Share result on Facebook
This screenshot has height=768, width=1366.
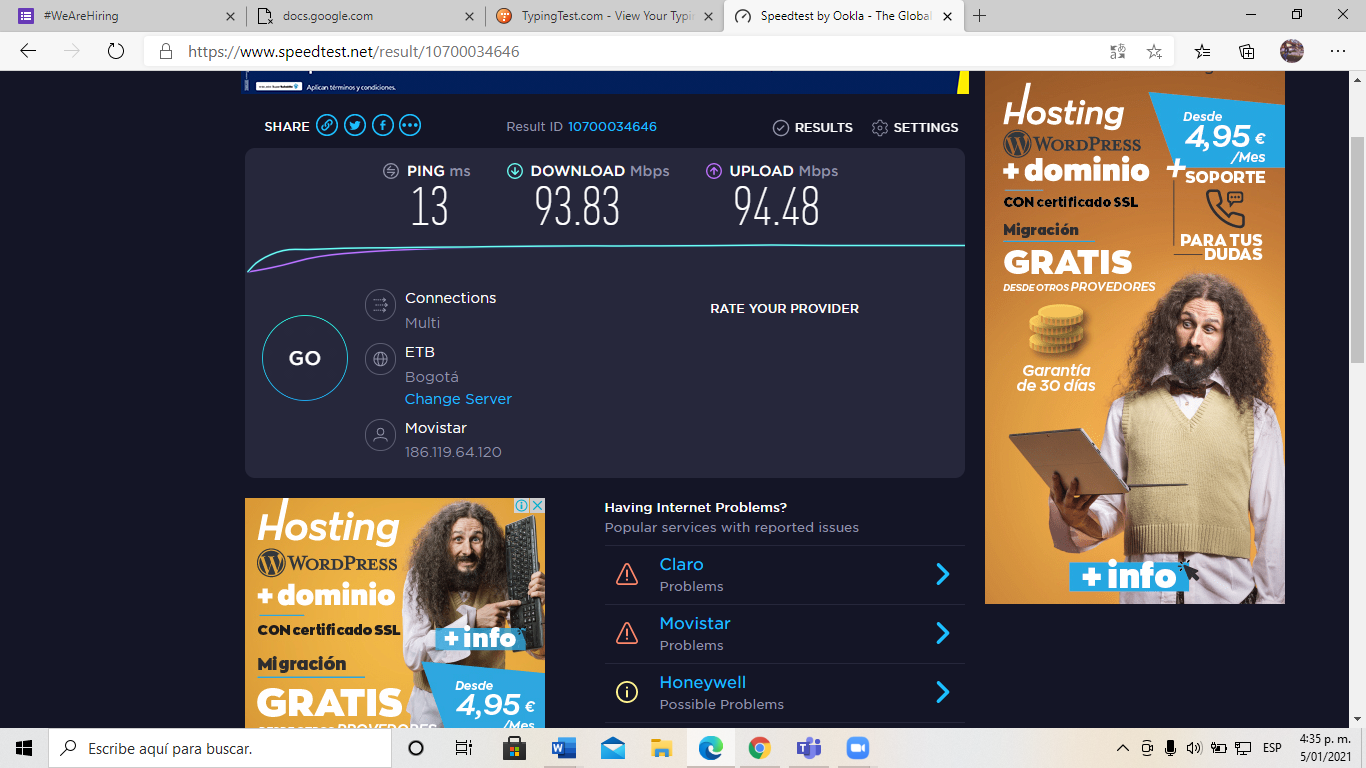pyautogui.click(x=383, y=126)
